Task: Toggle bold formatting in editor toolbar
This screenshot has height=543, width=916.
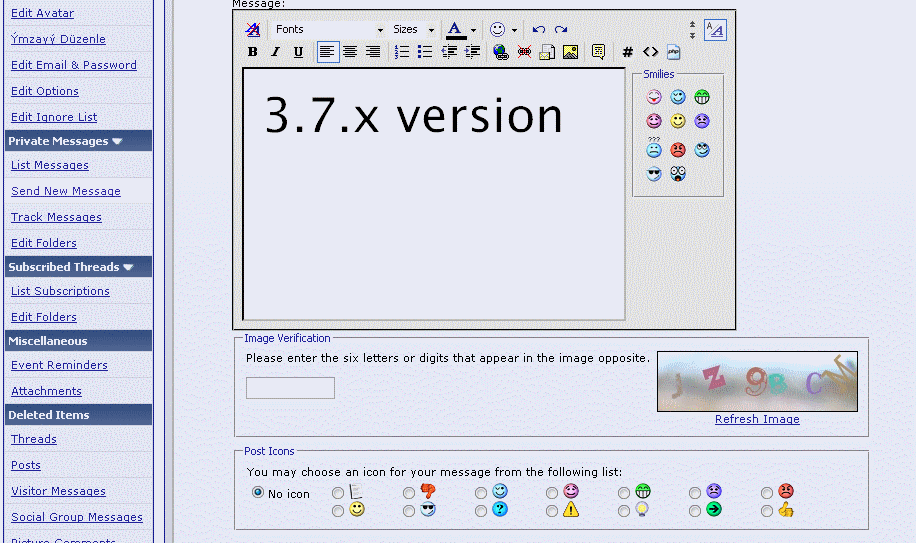Action: 252,52
